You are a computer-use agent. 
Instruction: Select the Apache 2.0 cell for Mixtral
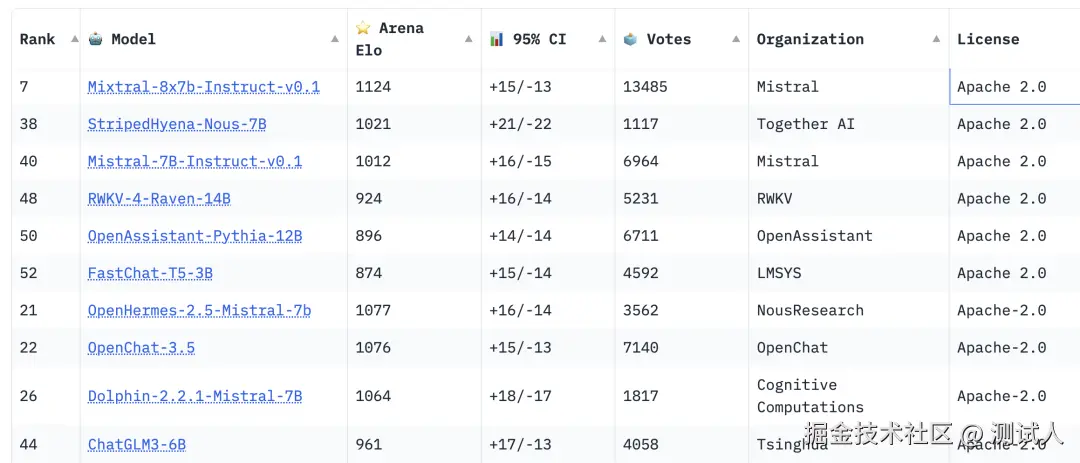tap(1001, 87)
